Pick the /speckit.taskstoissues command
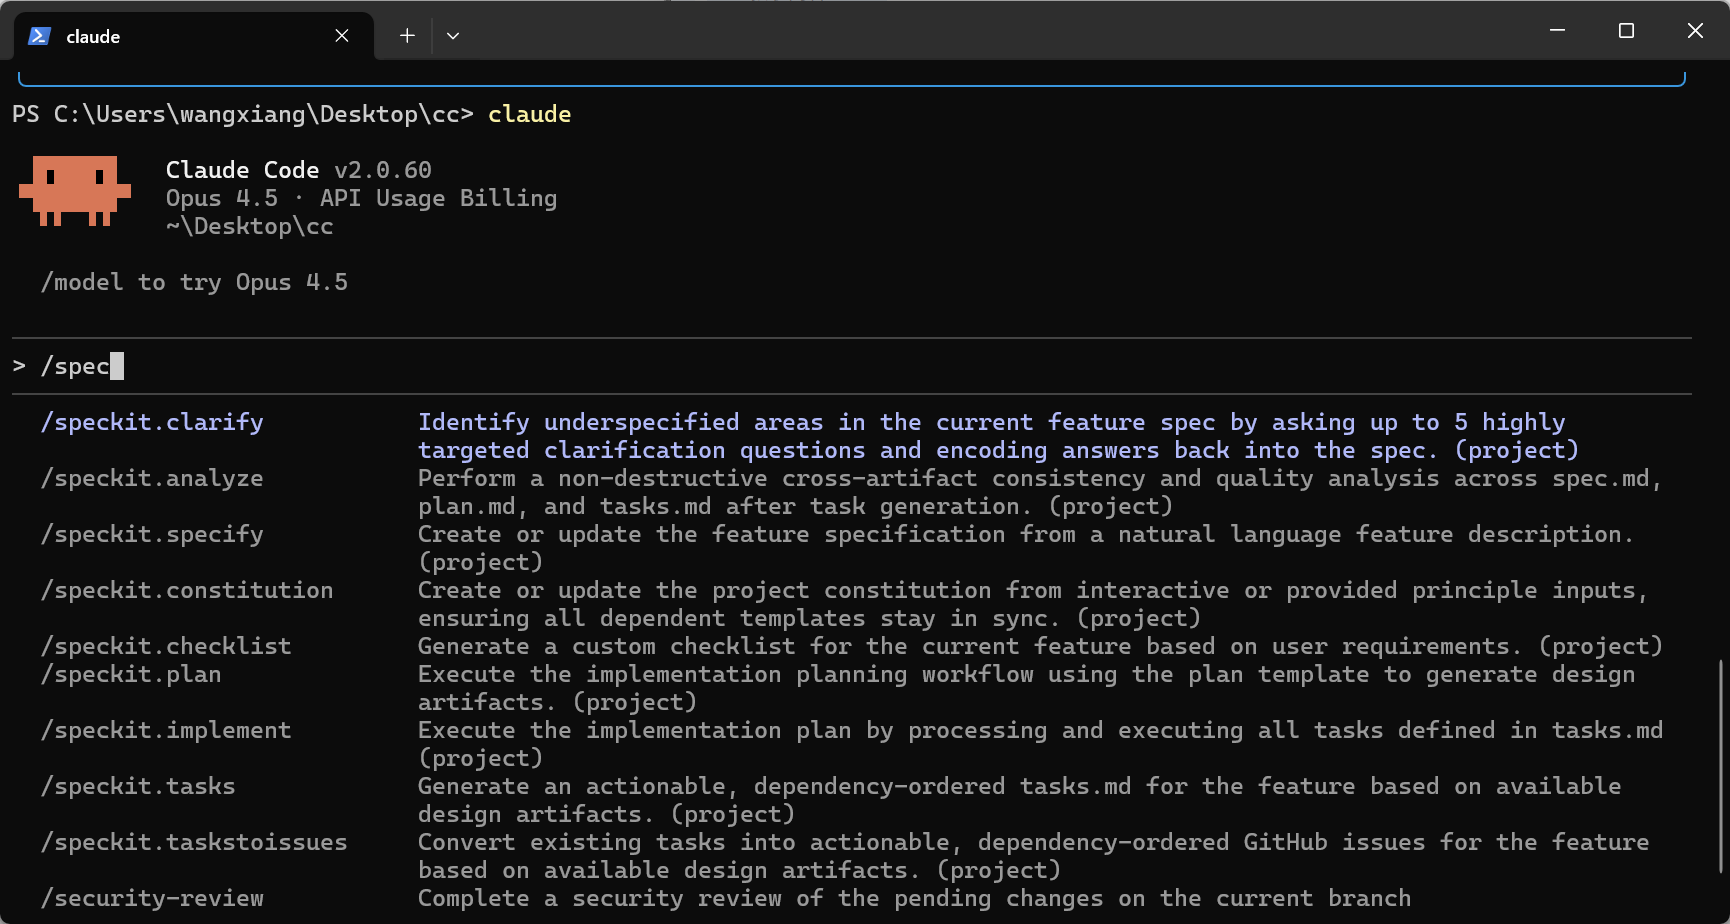Screen dimensions: 1730x924 pyautogui.click(x=194, y=842)
